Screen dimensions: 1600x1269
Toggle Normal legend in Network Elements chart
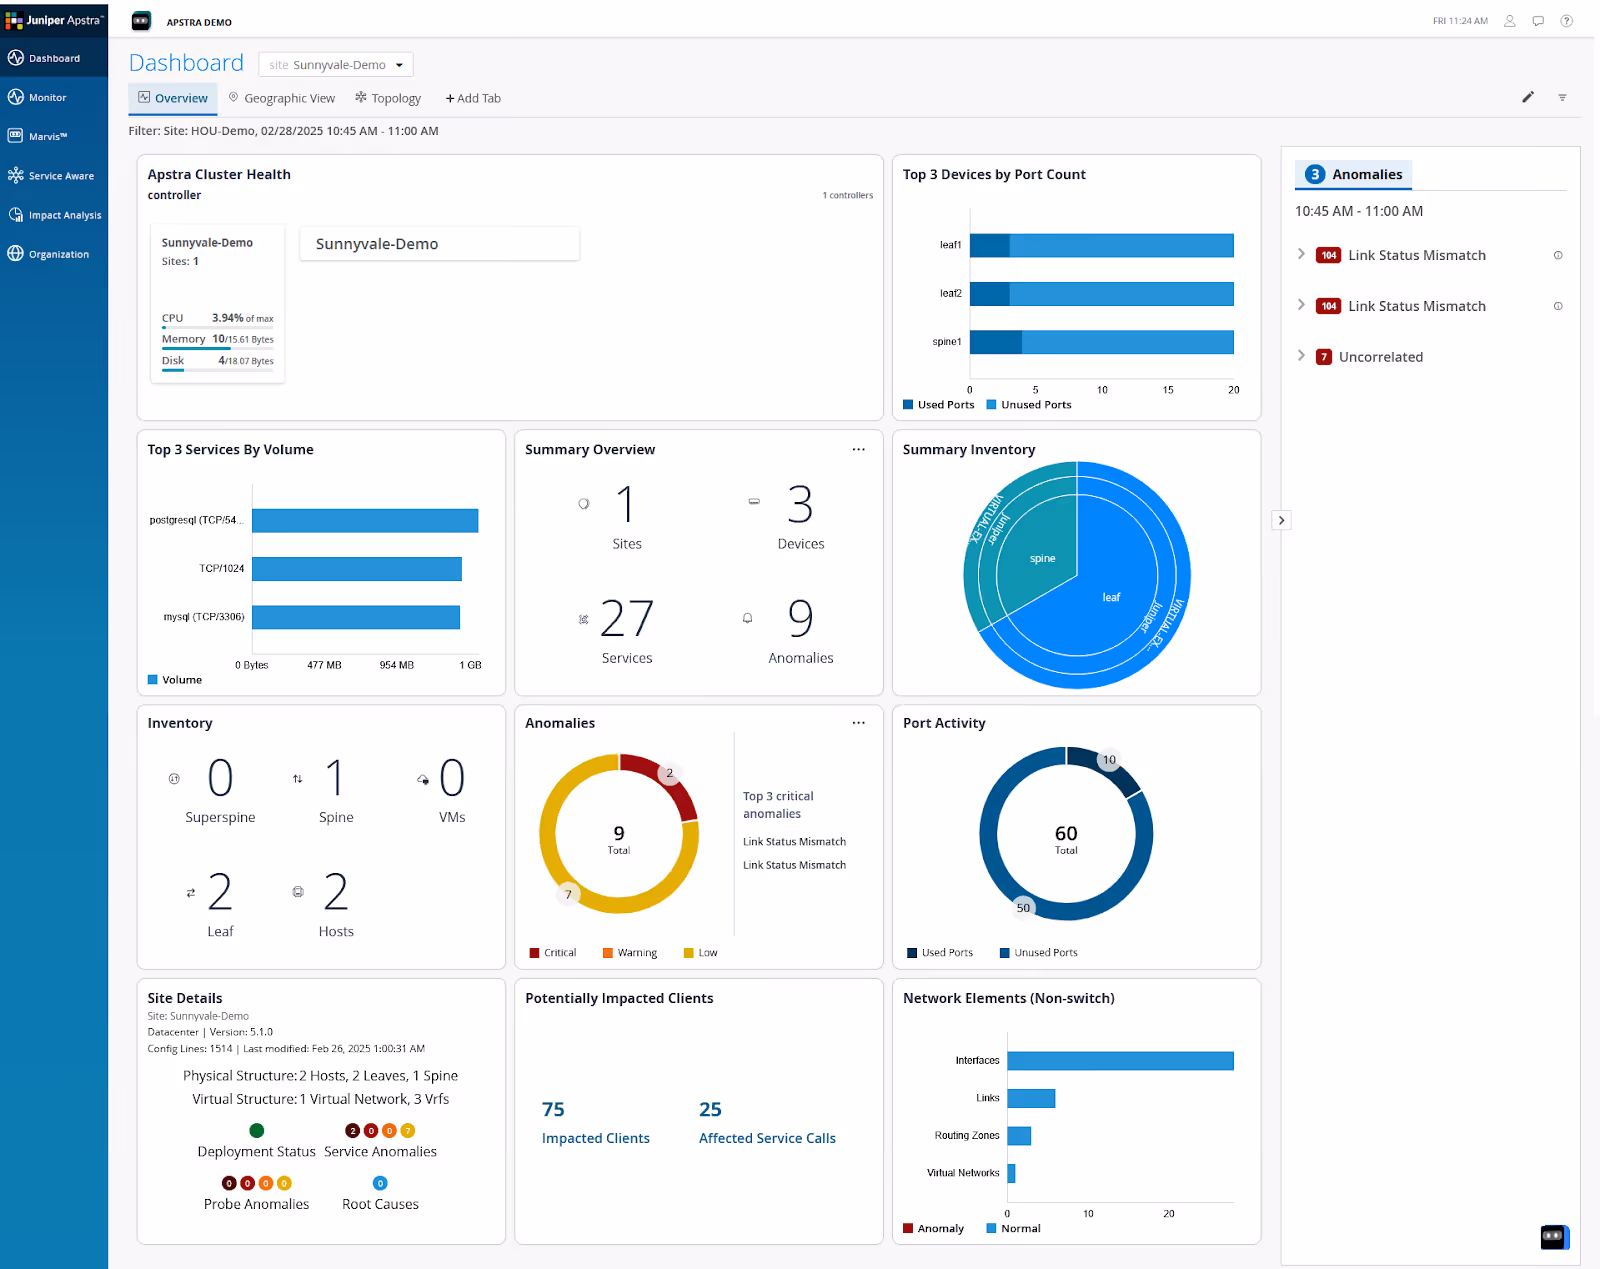1014,1228
